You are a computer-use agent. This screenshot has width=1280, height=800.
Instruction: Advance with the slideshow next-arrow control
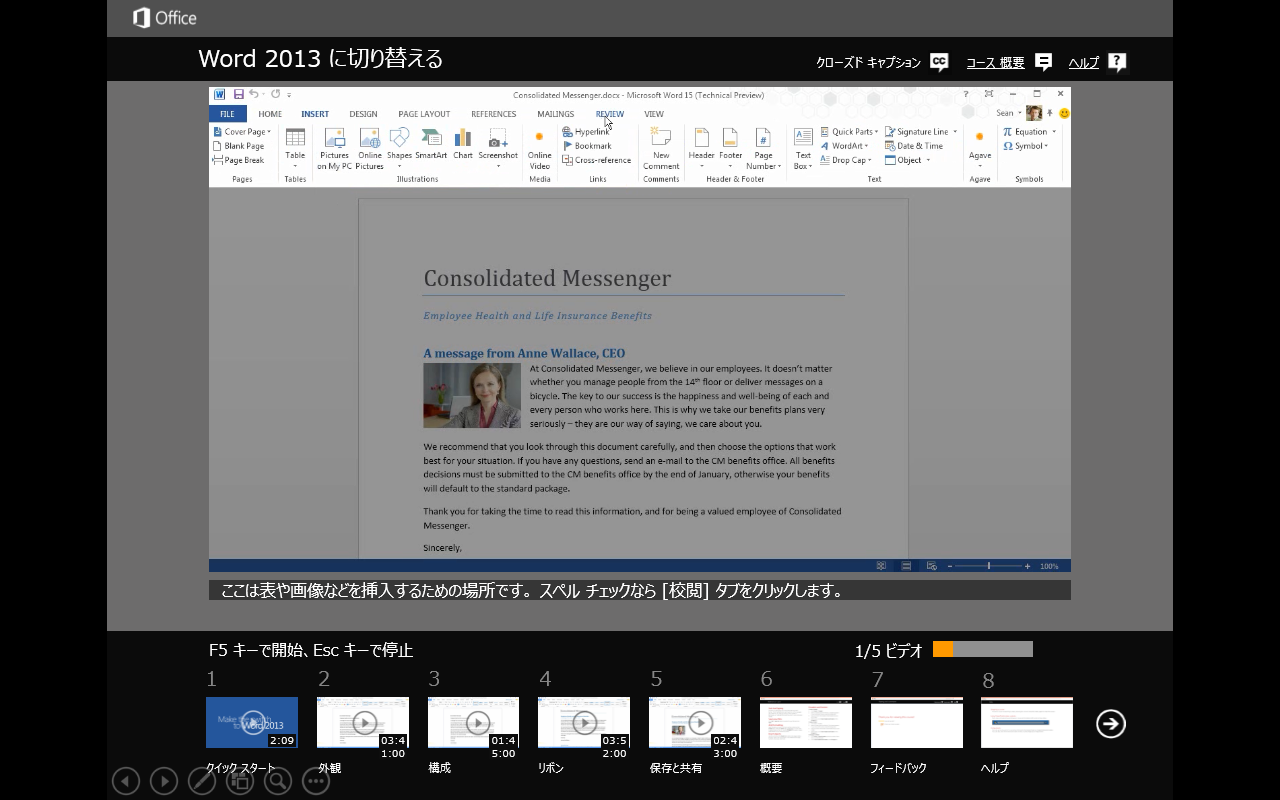(164, 781)
